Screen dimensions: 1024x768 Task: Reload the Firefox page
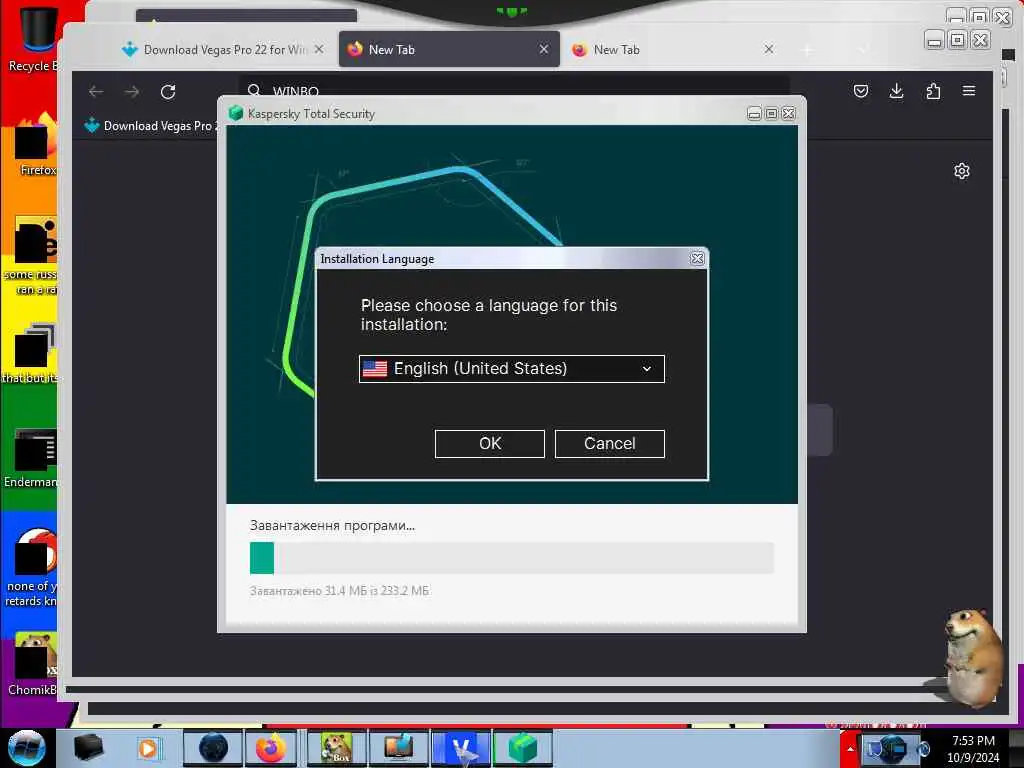click(168, 91)
